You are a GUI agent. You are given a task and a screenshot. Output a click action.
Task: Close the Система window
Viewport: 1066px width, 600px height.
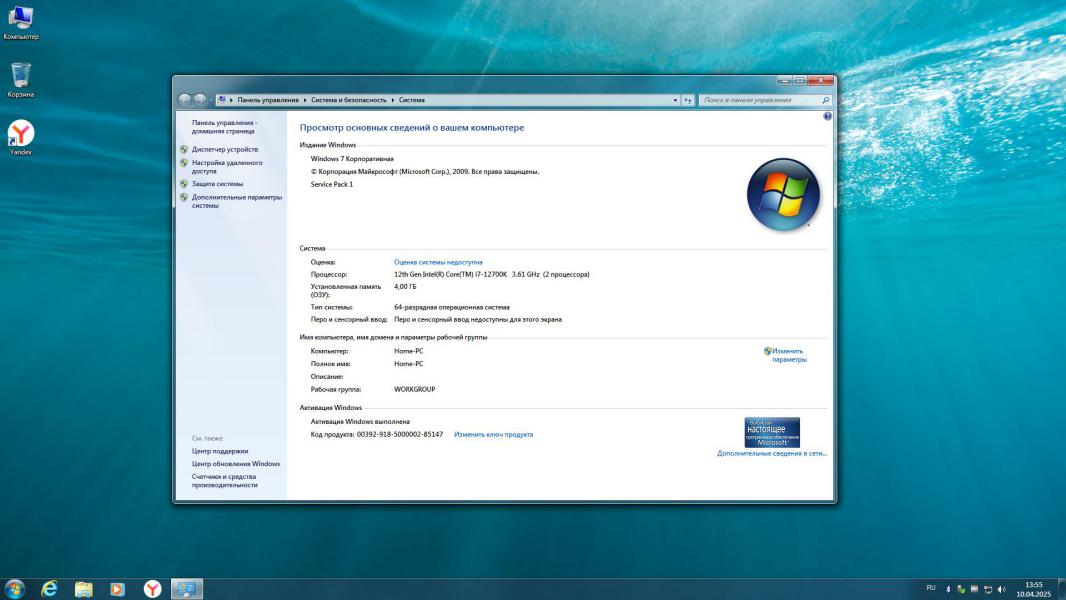(x=821, y=80)
